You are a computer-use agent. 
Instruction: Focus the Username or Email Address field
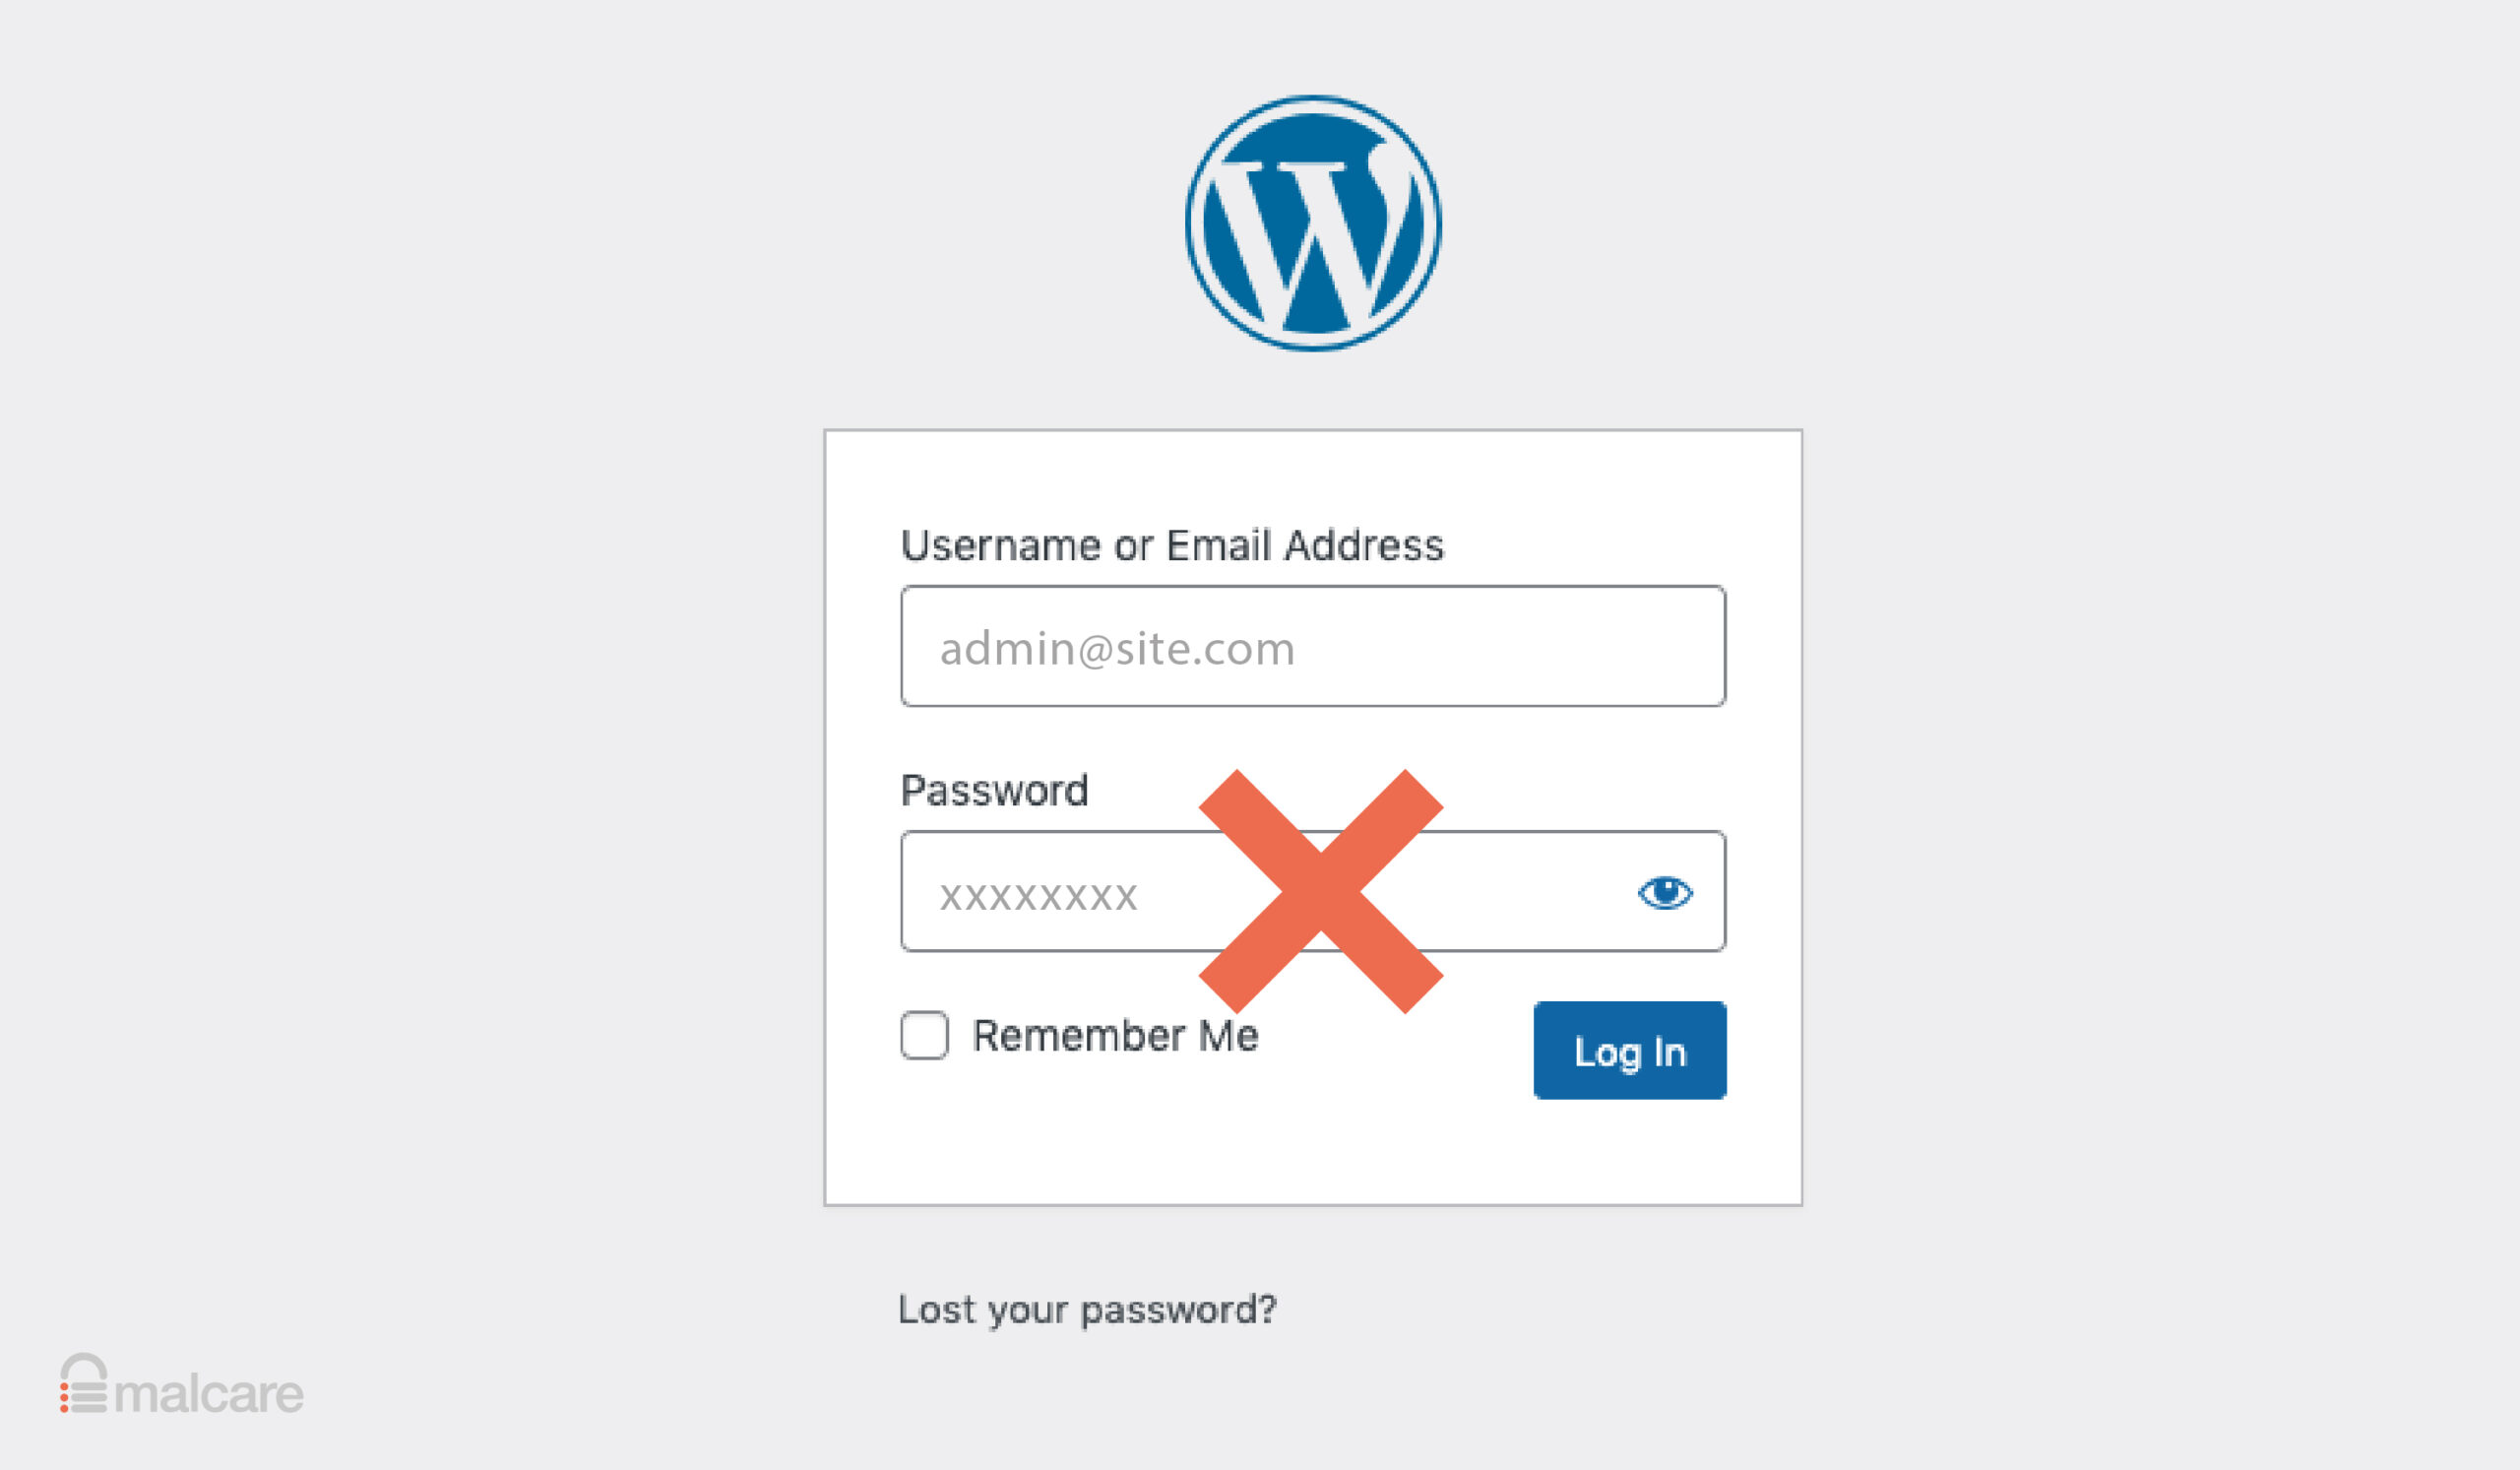[x=1313, y=646]
